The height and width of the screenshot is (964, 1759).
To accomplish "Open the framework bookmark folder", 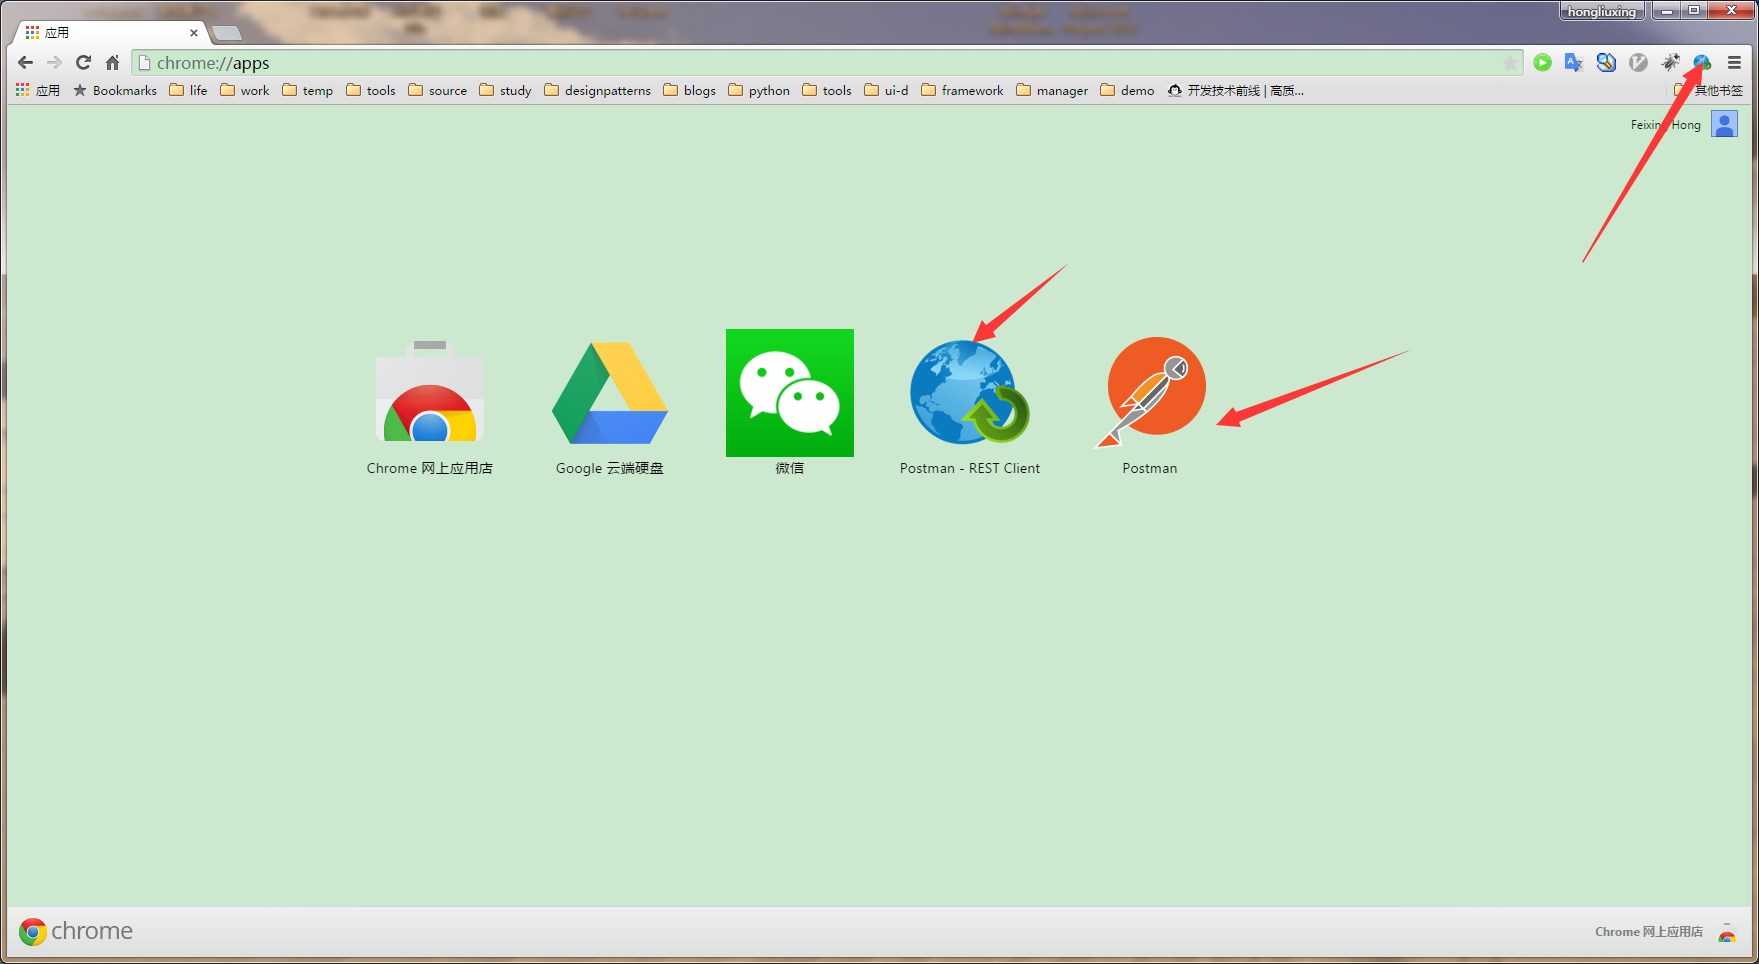I will 962,90.
